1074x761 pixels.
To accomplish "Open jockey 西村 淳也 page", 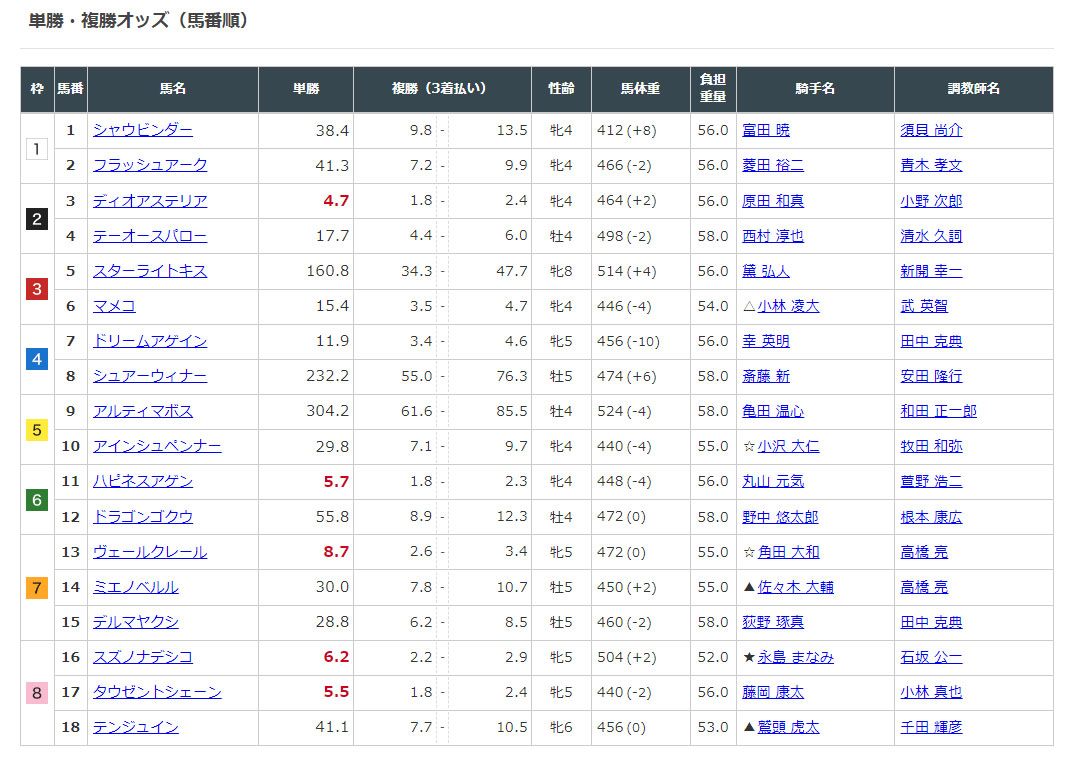I will pyautogui.click(x=773, y=236).
